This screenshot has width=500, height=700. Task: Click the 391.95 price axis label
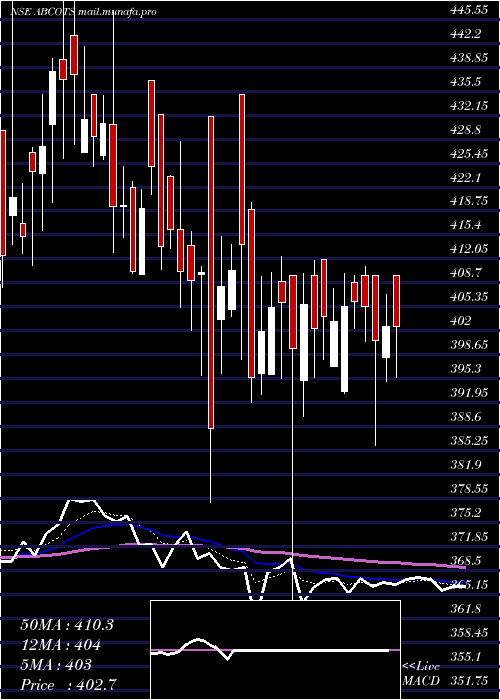coord(469,393)
